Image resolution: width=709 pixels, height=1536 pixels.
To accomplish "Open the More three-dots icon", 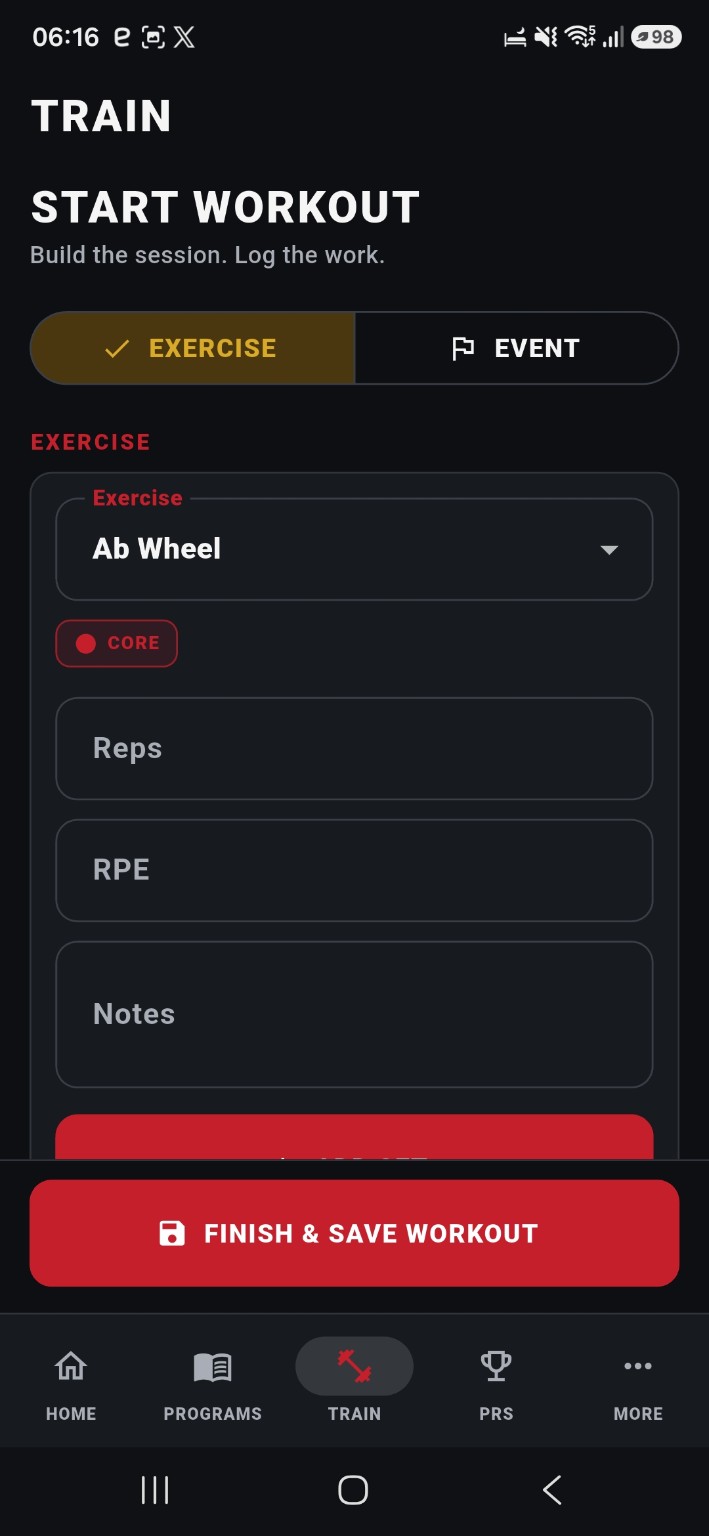I will pyautogui.click(x=638, y=1366).
